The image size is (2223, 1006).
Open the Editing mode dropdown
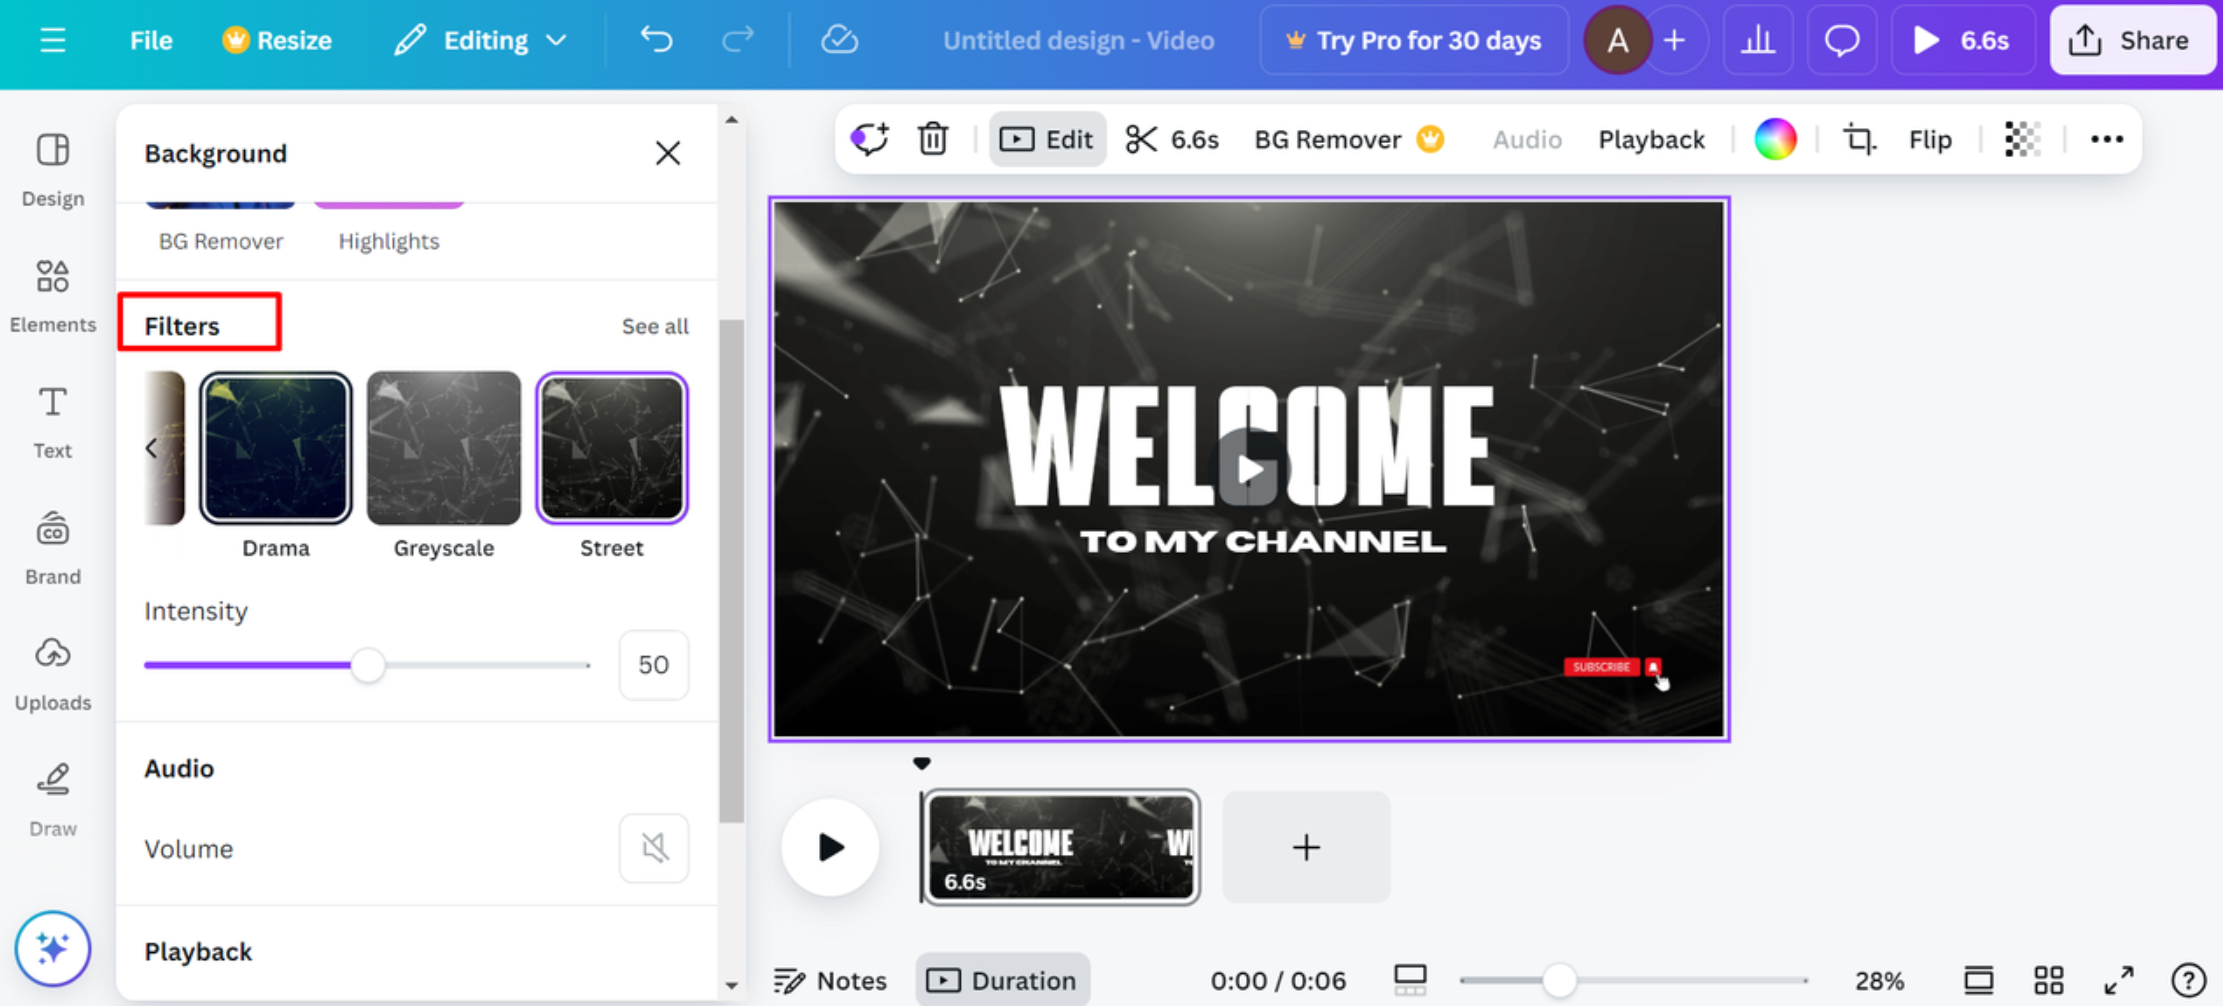(481, 40)
